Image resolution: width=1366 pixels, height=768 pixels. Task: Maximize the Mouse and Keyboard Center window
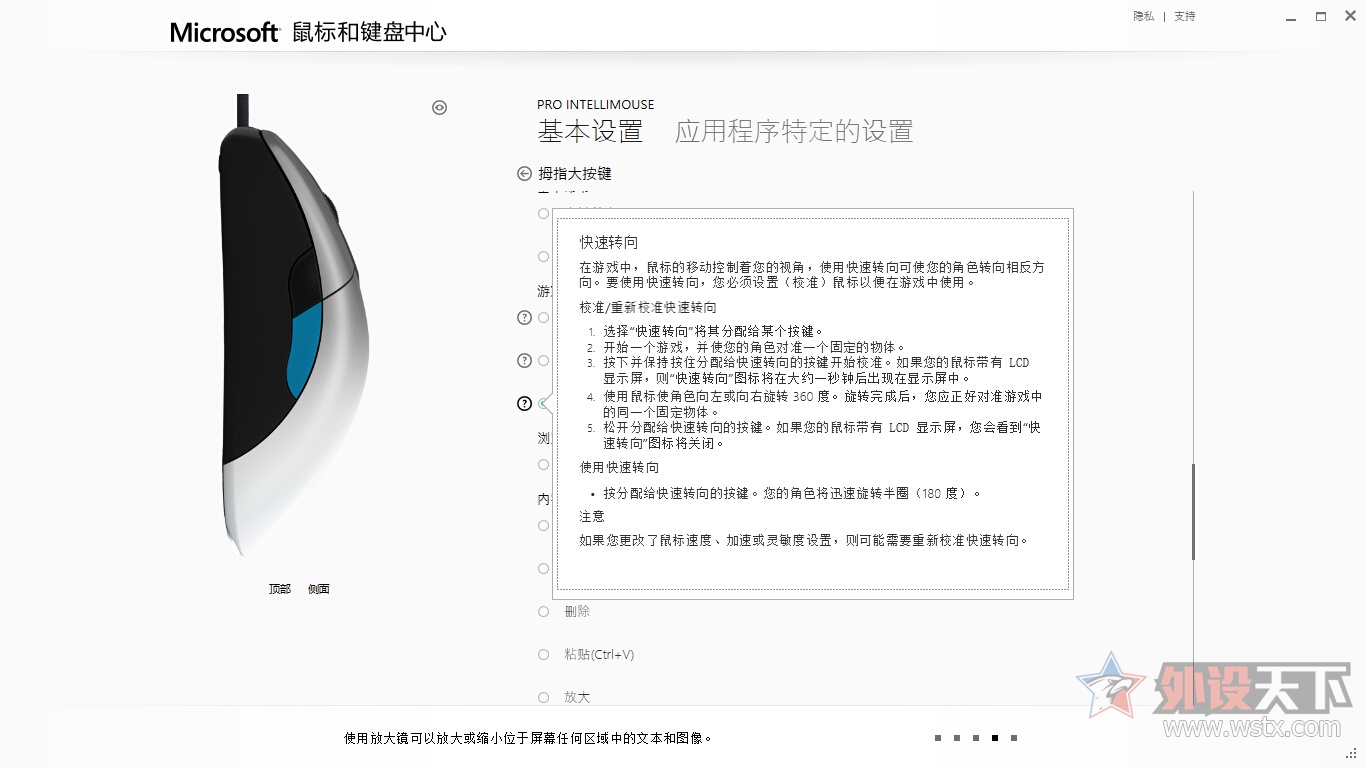1321,16
